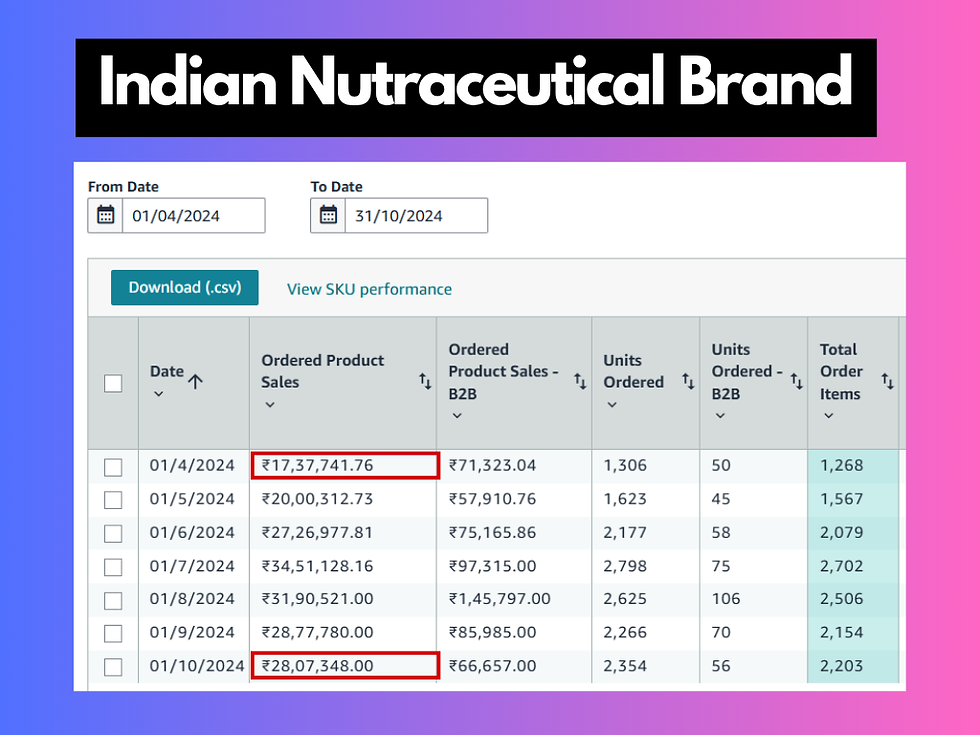Tick the select-all header checkbox
Viewport: 980px width, 735px height.
[113, 383]
